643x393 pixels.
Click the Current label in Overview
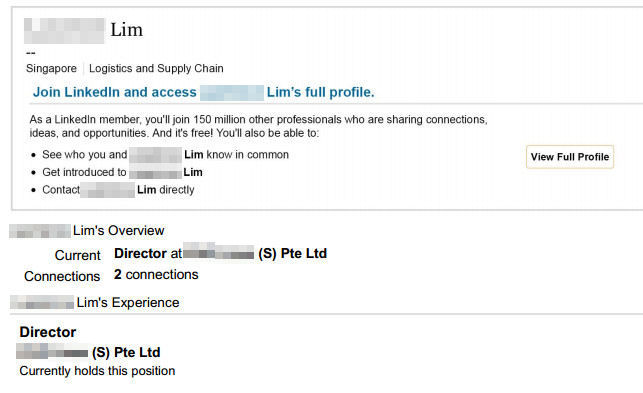point(78,255)
